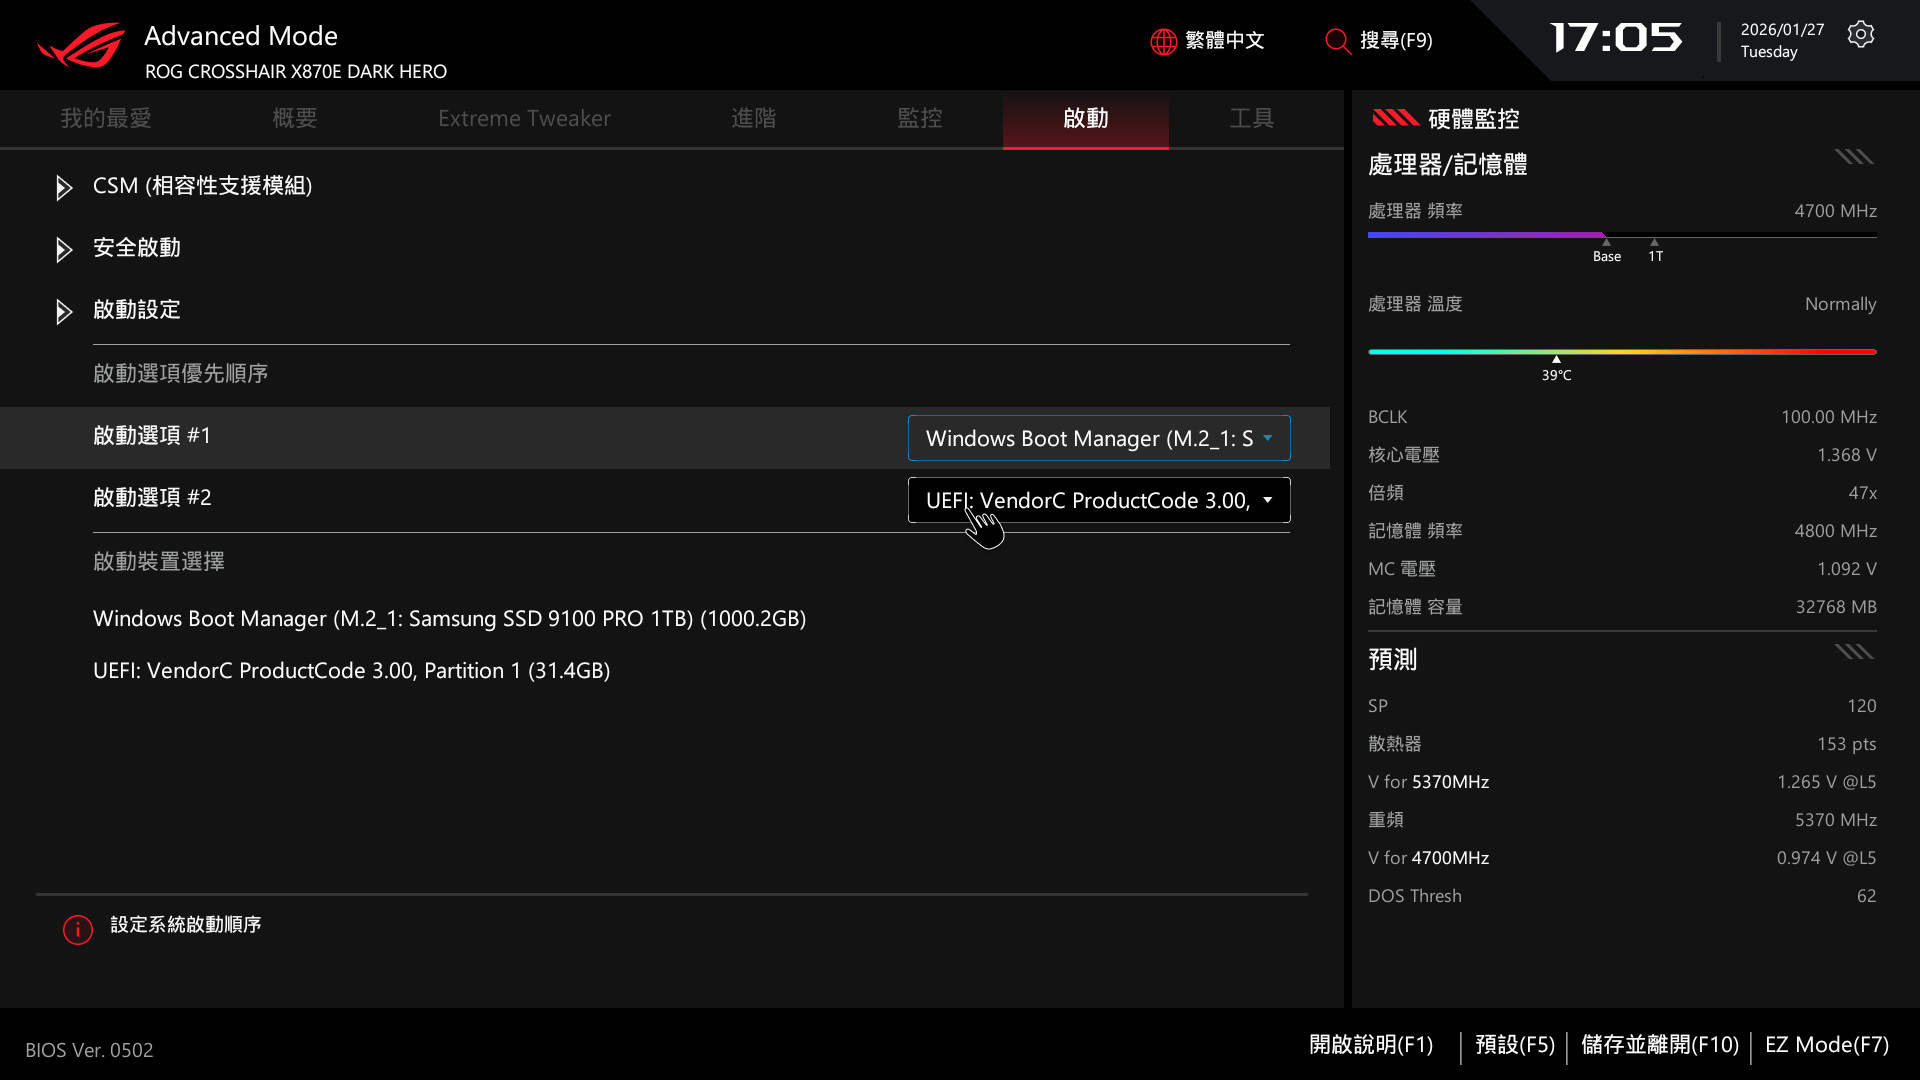Click the search magnifier icon
Viewport: 1920px width, 1080px height.
click(x=1337, y=41)
